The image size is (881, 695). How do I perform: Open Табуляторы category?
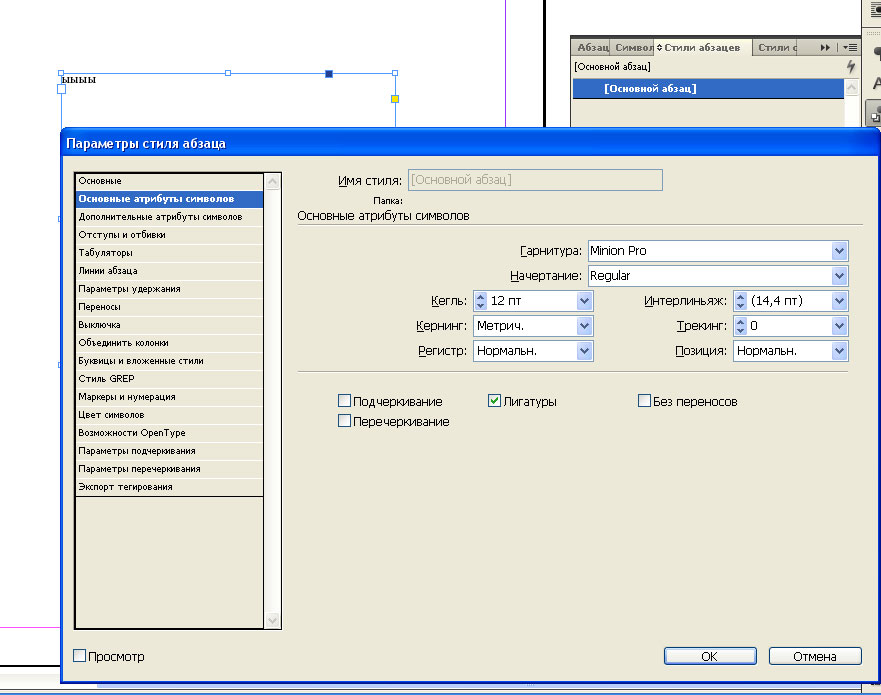[x=169, y=253]
